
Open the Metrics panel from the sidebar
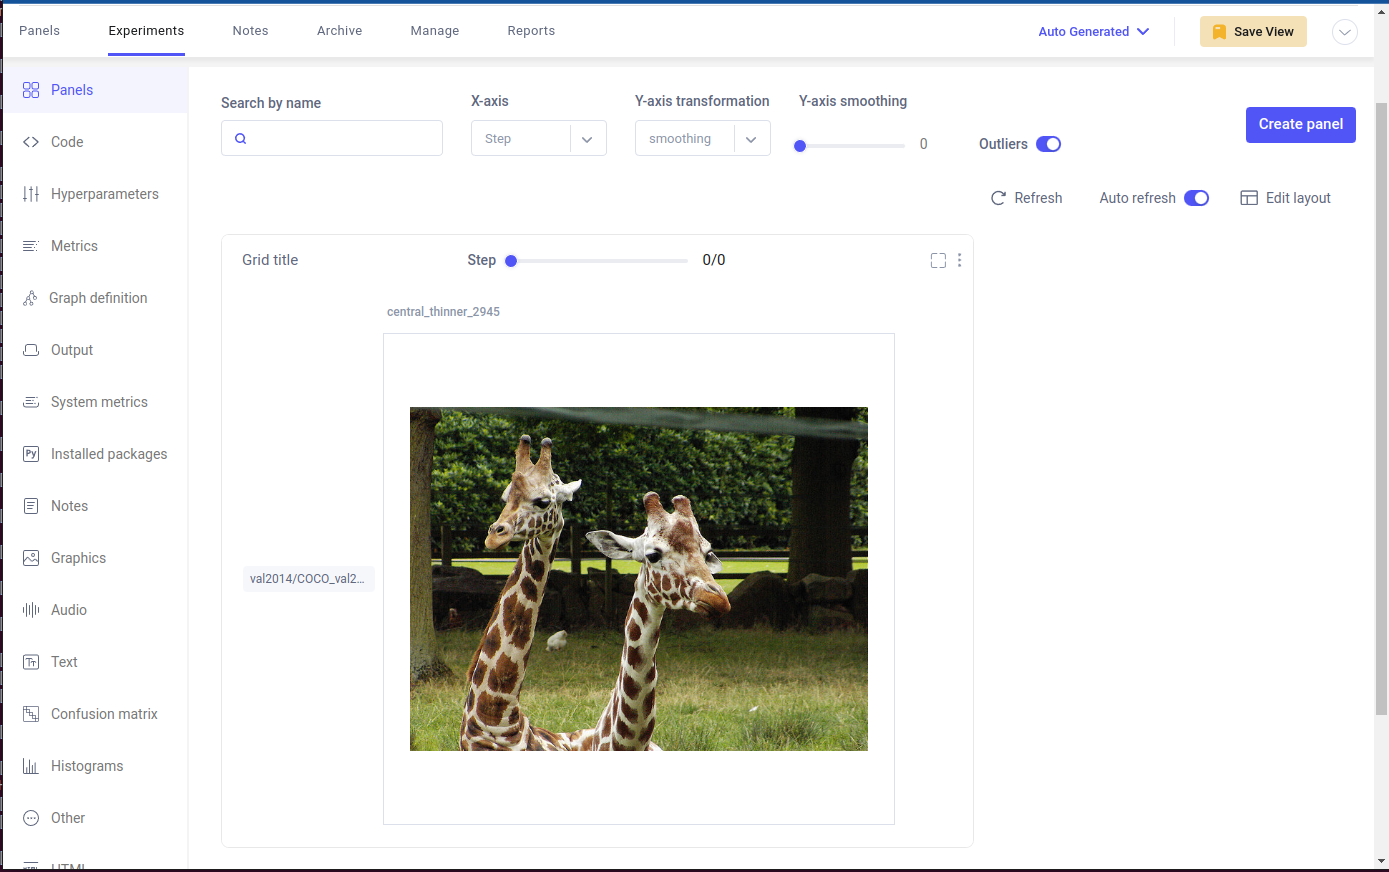click(x=74, y=245)
